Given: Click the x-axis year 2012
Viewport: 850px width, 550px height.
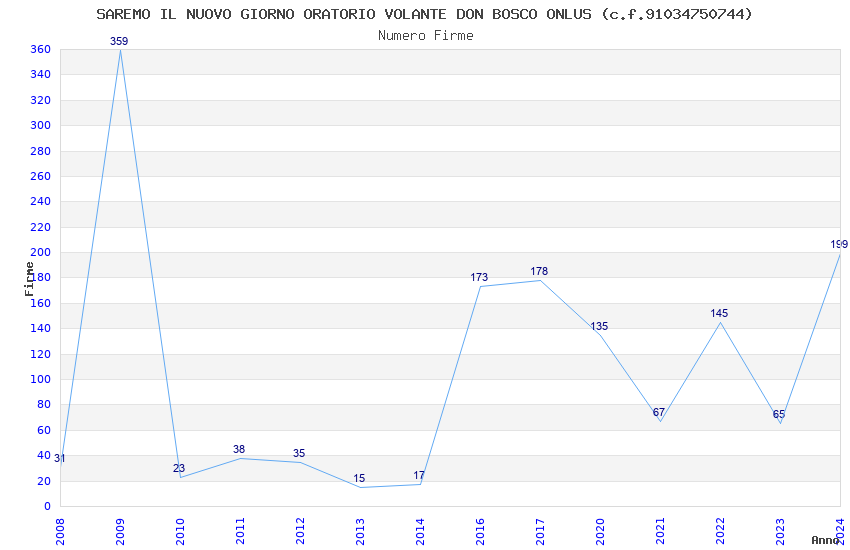Looking at the screenshot, I should 300,532.
